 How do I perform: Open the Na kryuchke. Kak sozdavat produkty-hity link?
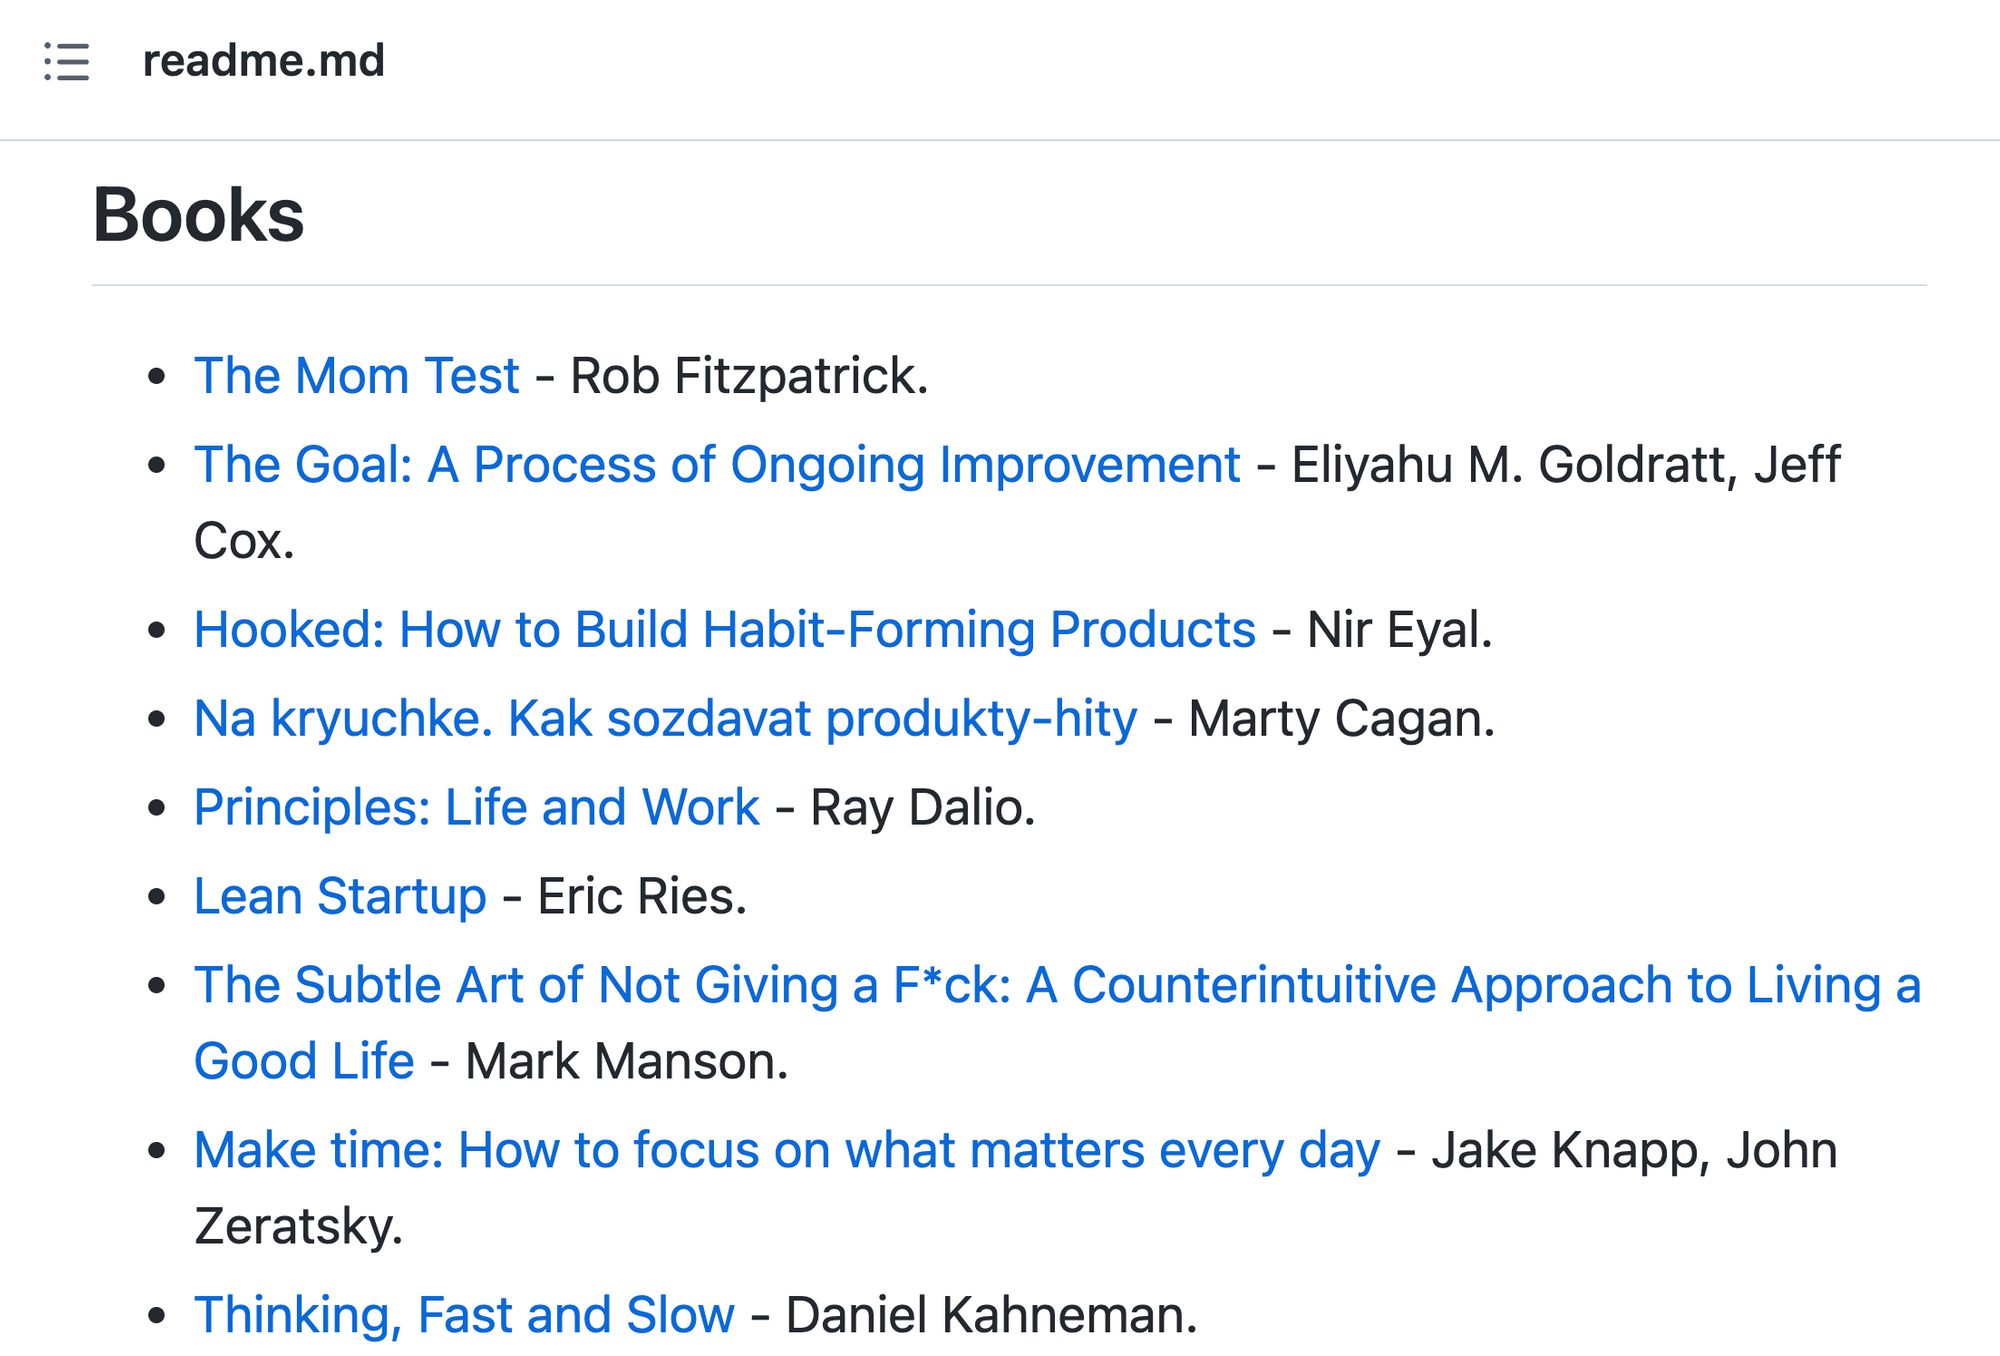coord(665,719)
